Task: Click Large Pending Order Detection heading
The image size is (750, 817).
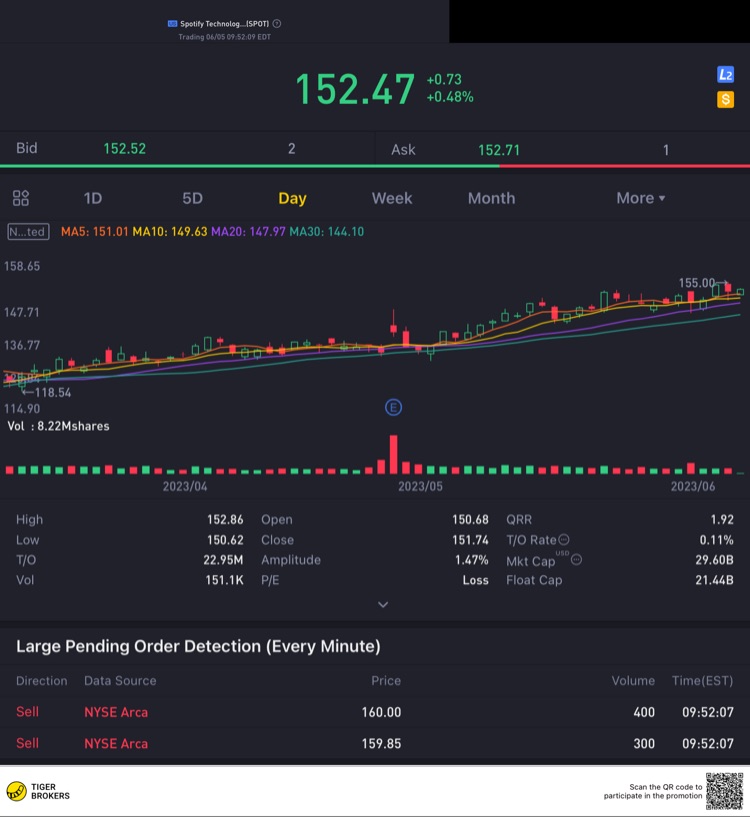Action: pos(198,646)
